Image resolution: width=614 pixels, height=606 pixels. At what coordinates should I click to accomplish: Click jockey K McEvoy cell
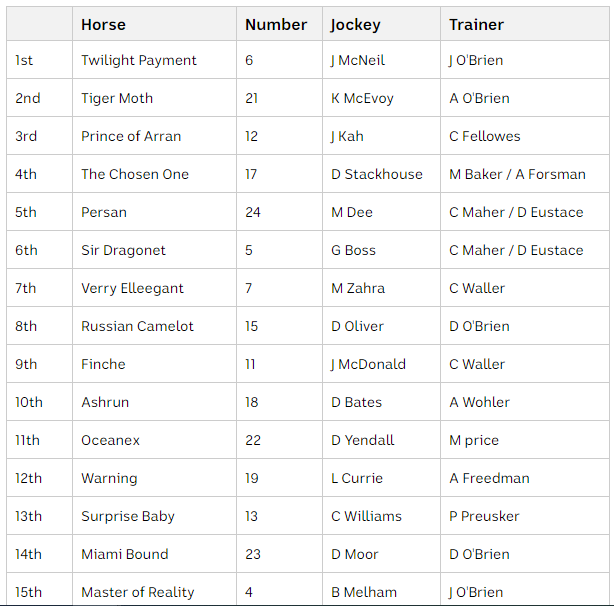tap(362, 98)
